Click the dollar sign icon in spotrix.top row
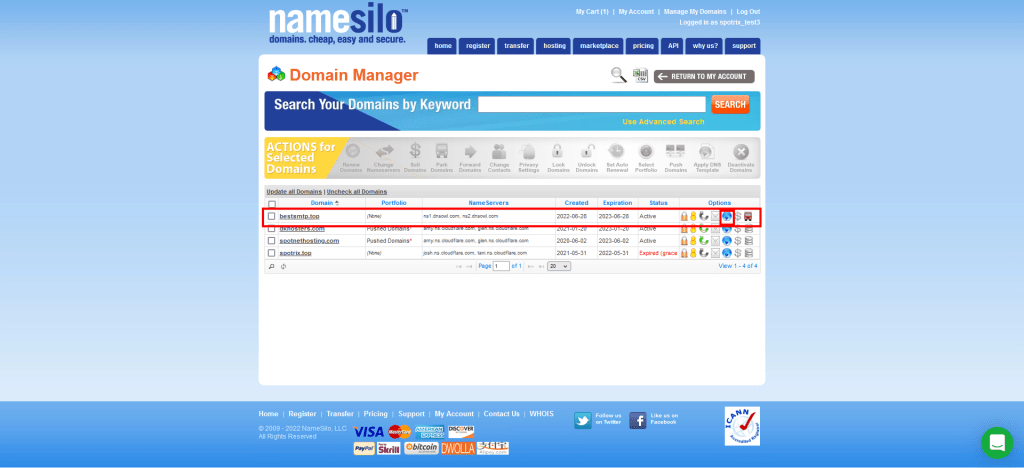Image resolution: width=1024 pixels, height=468 pixels. coord(738,253)
